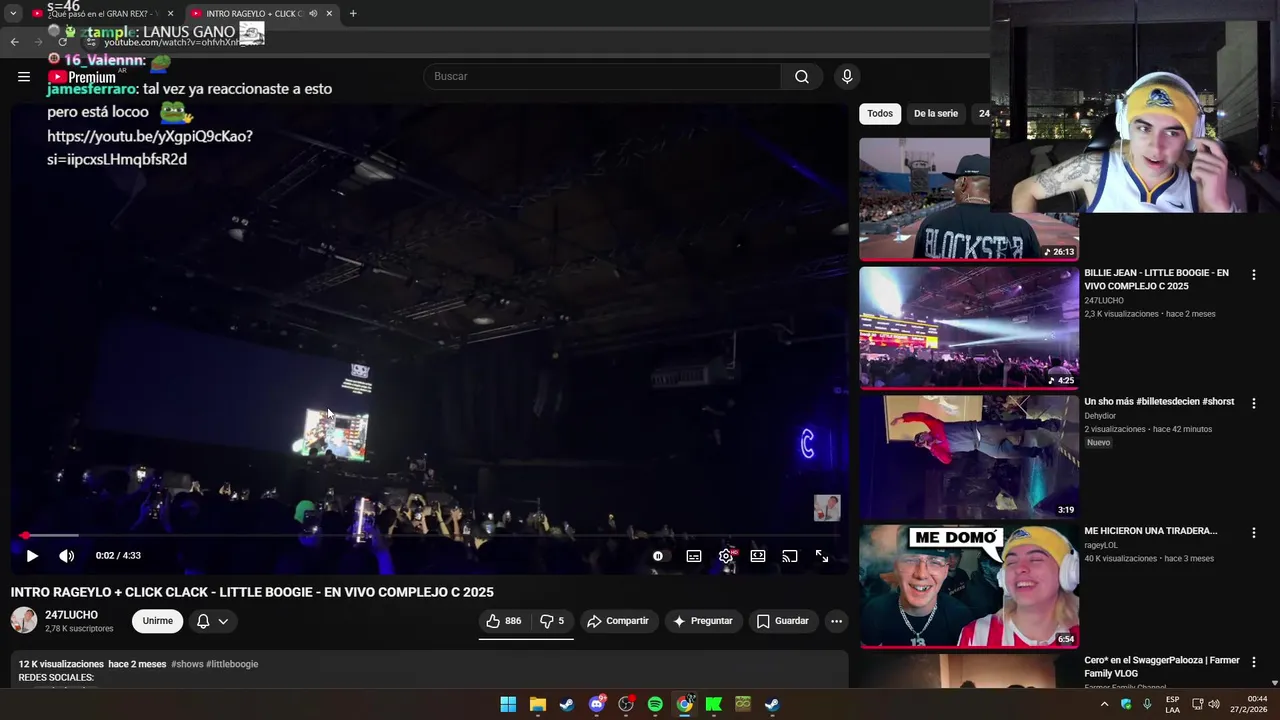Viewport: 1280px width, 720px height.
Task: Play the video
Action: [x=32, y=556]
